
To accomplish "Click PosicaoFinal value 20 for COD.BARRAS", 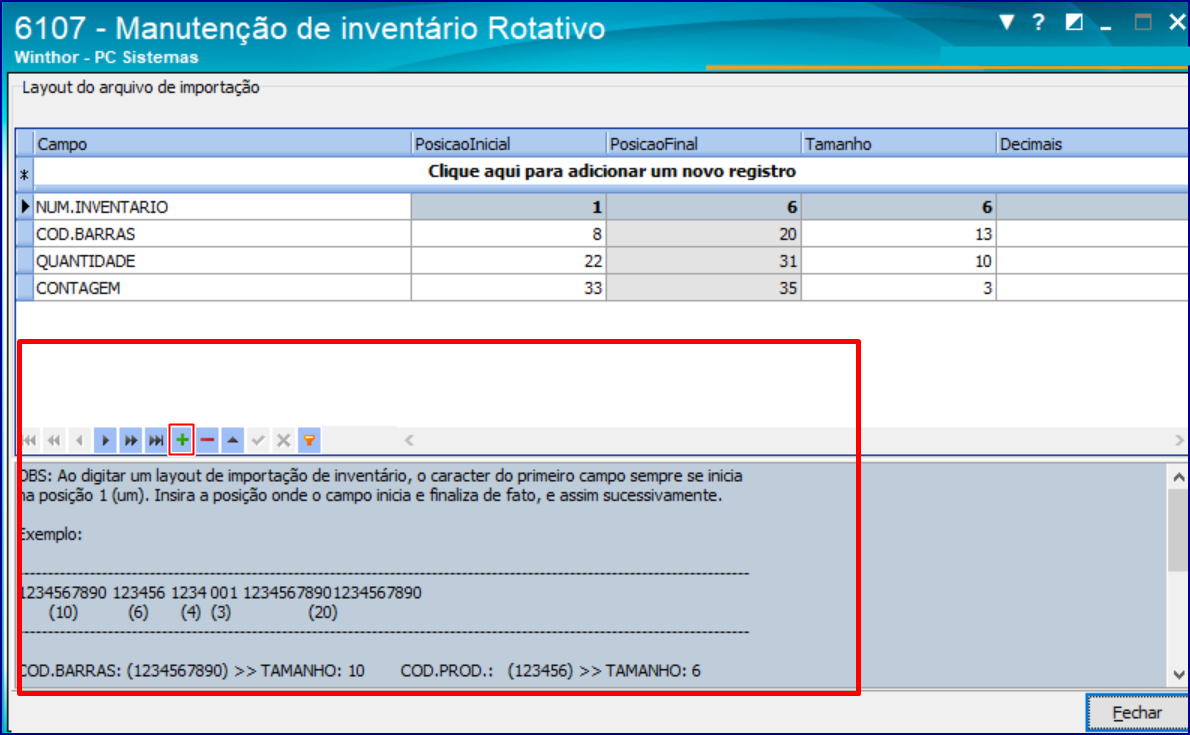I will tap(704, 234).
